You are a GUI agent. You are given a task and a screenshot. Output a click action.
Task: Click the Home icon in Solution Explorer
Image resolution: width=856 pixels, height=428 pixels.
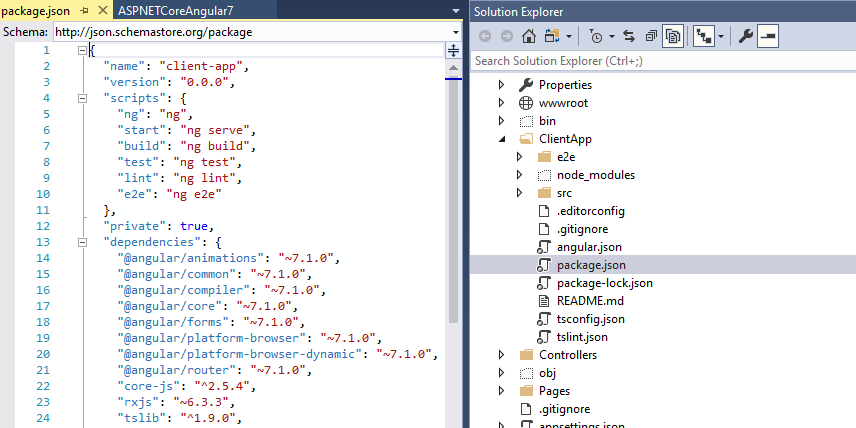coord(528,37)
